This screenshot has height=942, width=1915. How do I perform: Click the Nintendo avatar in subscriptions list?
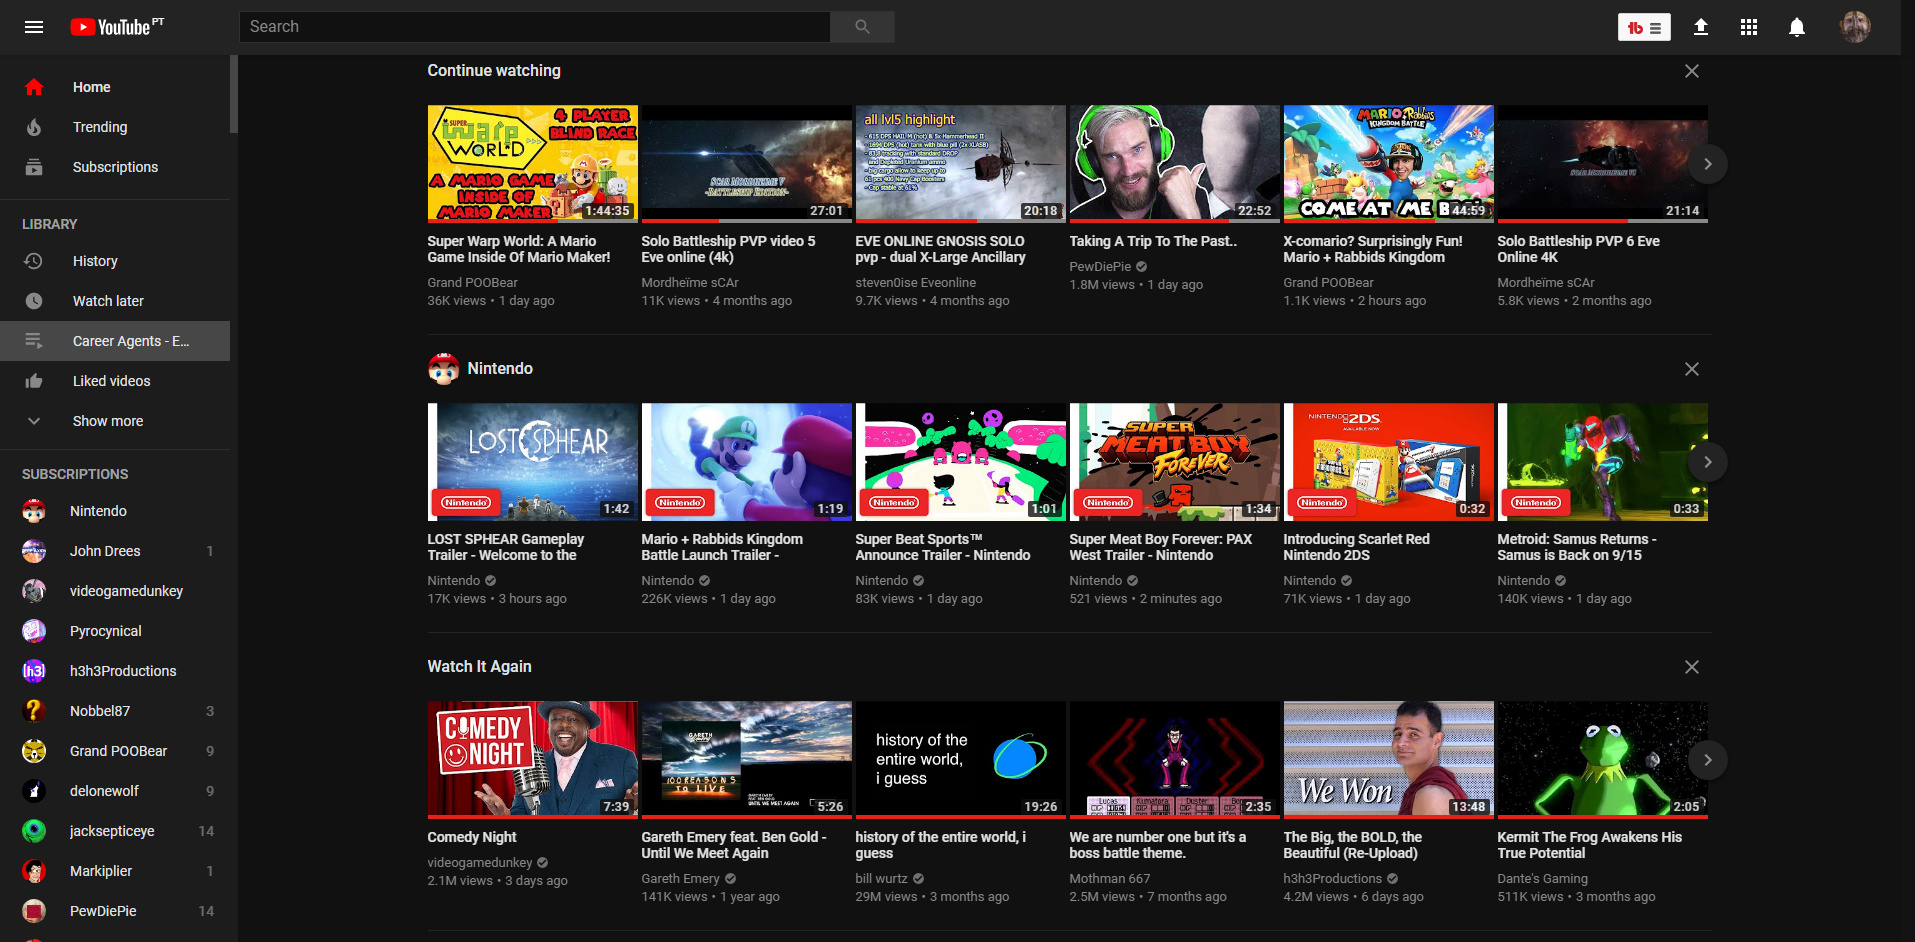[x=34, y=511]
